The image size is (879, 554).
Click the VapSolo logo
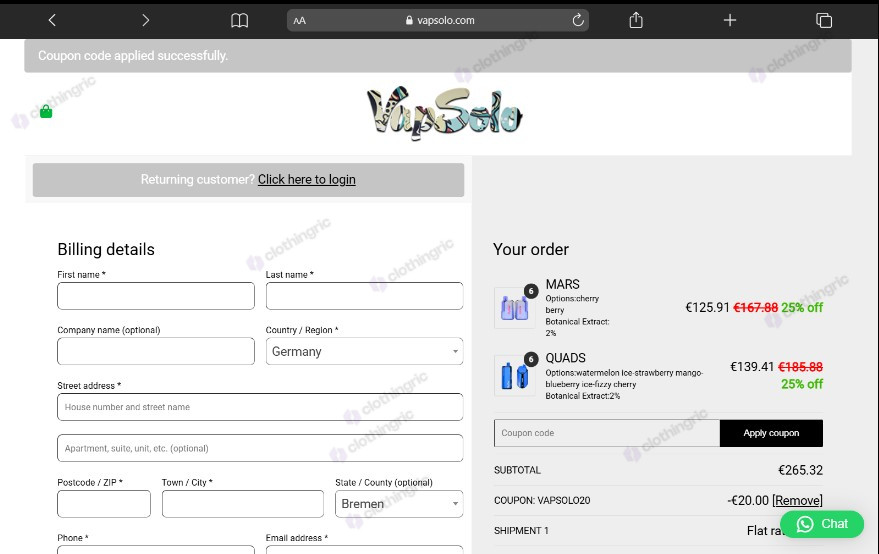click(444, 113)
